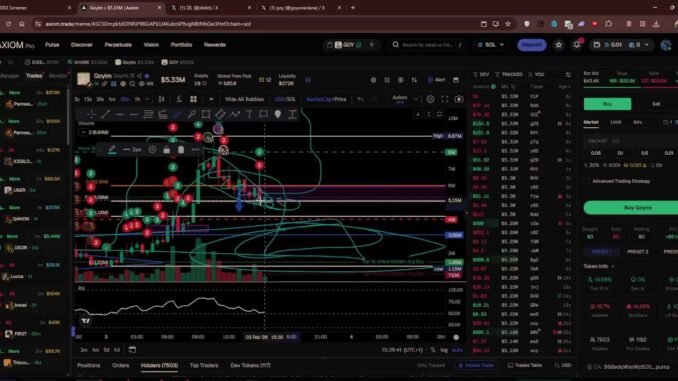Click the token search field

(x=428, y=45)
